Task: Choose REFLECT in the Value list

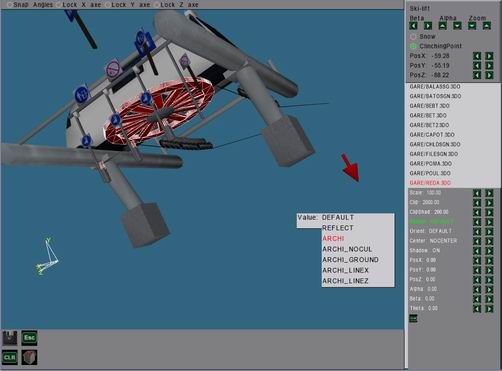Action: click(x=338, y=228)
